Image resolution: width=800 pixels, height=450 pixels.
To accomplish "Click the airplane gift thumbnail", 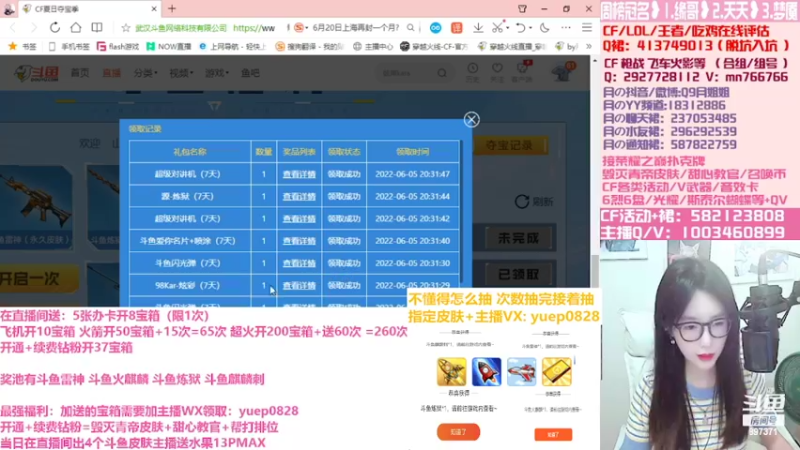I will click(x=521, y=371).
